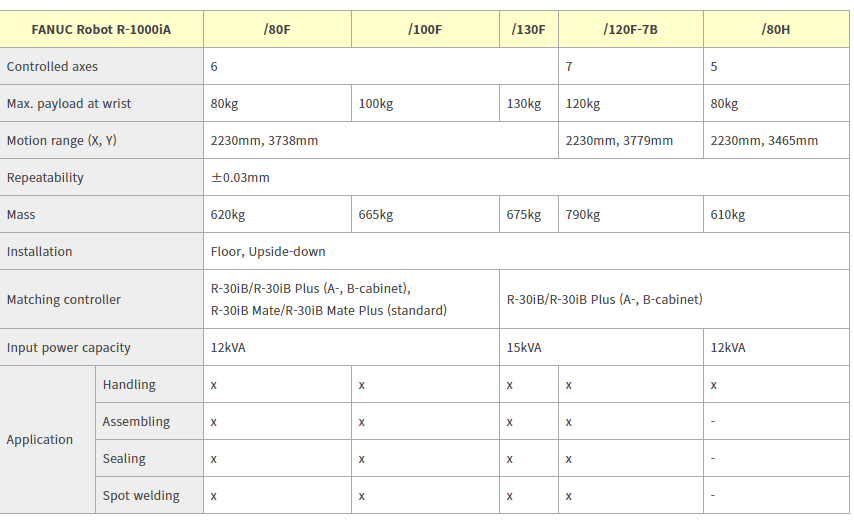Click the FANUC Robot R-1000iA header cell

point(101,29)
